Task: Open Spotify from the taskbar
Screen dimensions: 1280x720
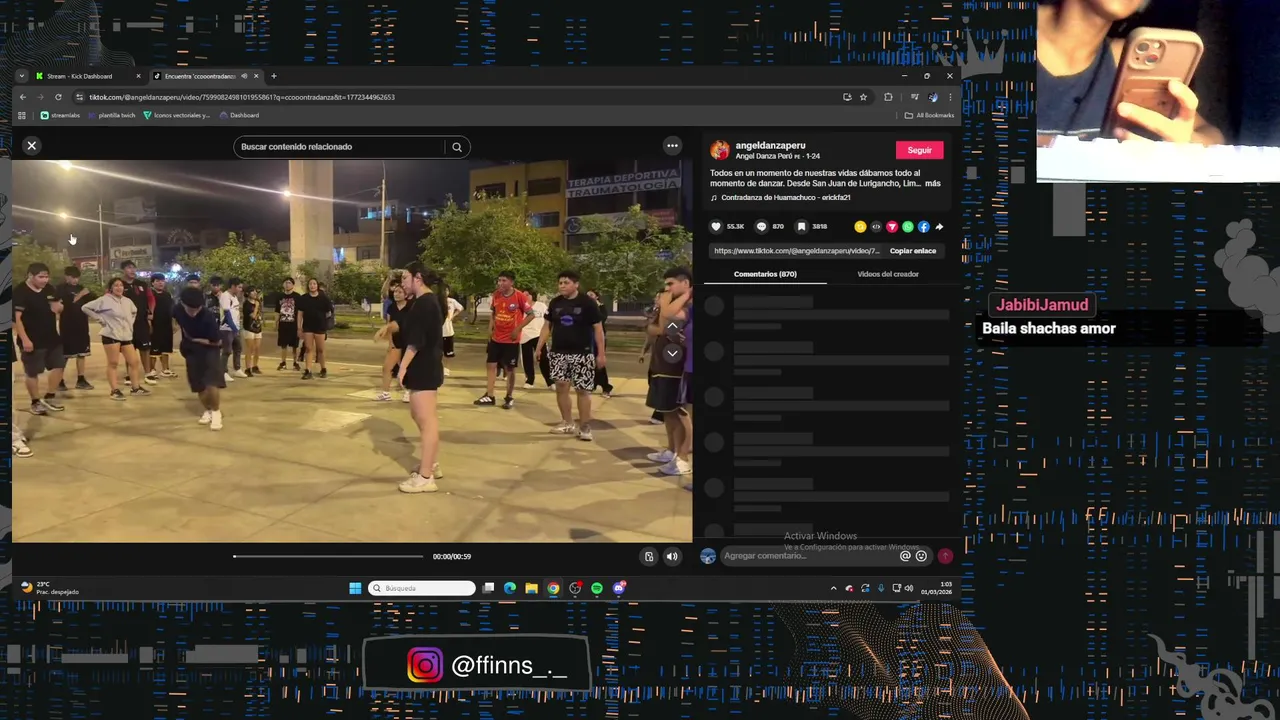Action: click(x=597, y=588)
